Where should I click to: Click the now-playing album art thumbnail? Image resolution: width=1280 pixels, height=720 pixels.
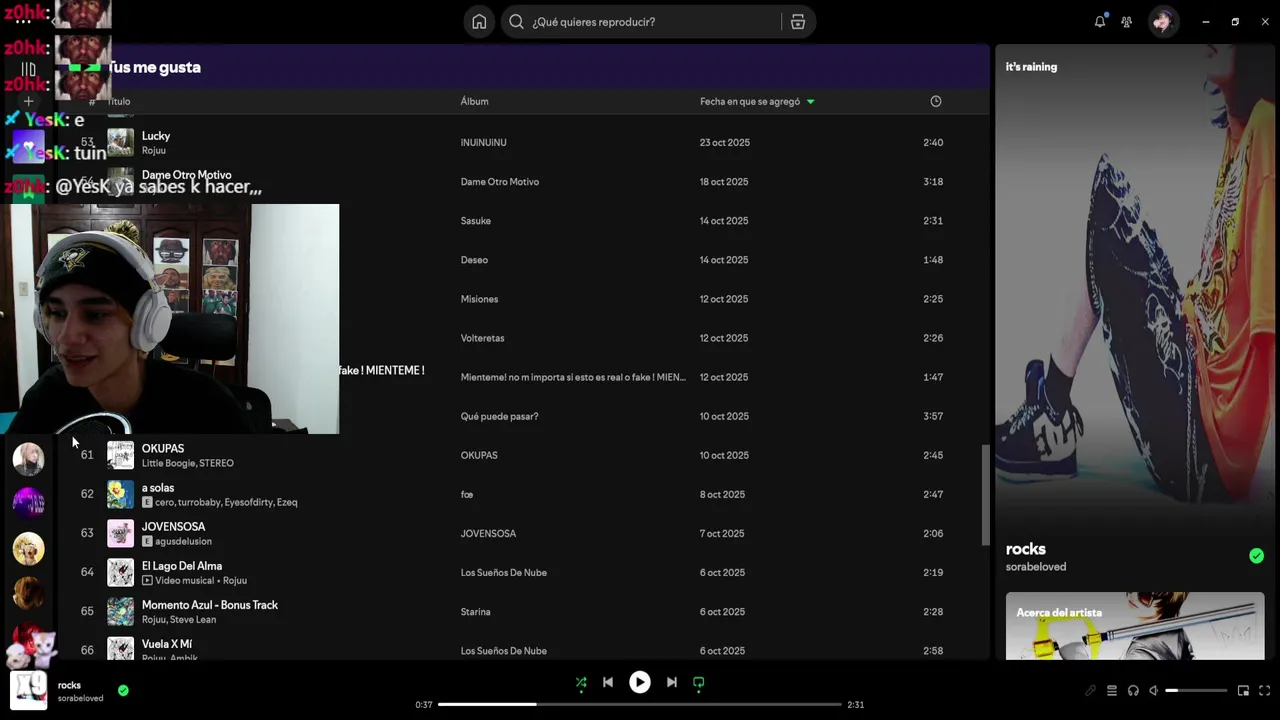(28, 690)
